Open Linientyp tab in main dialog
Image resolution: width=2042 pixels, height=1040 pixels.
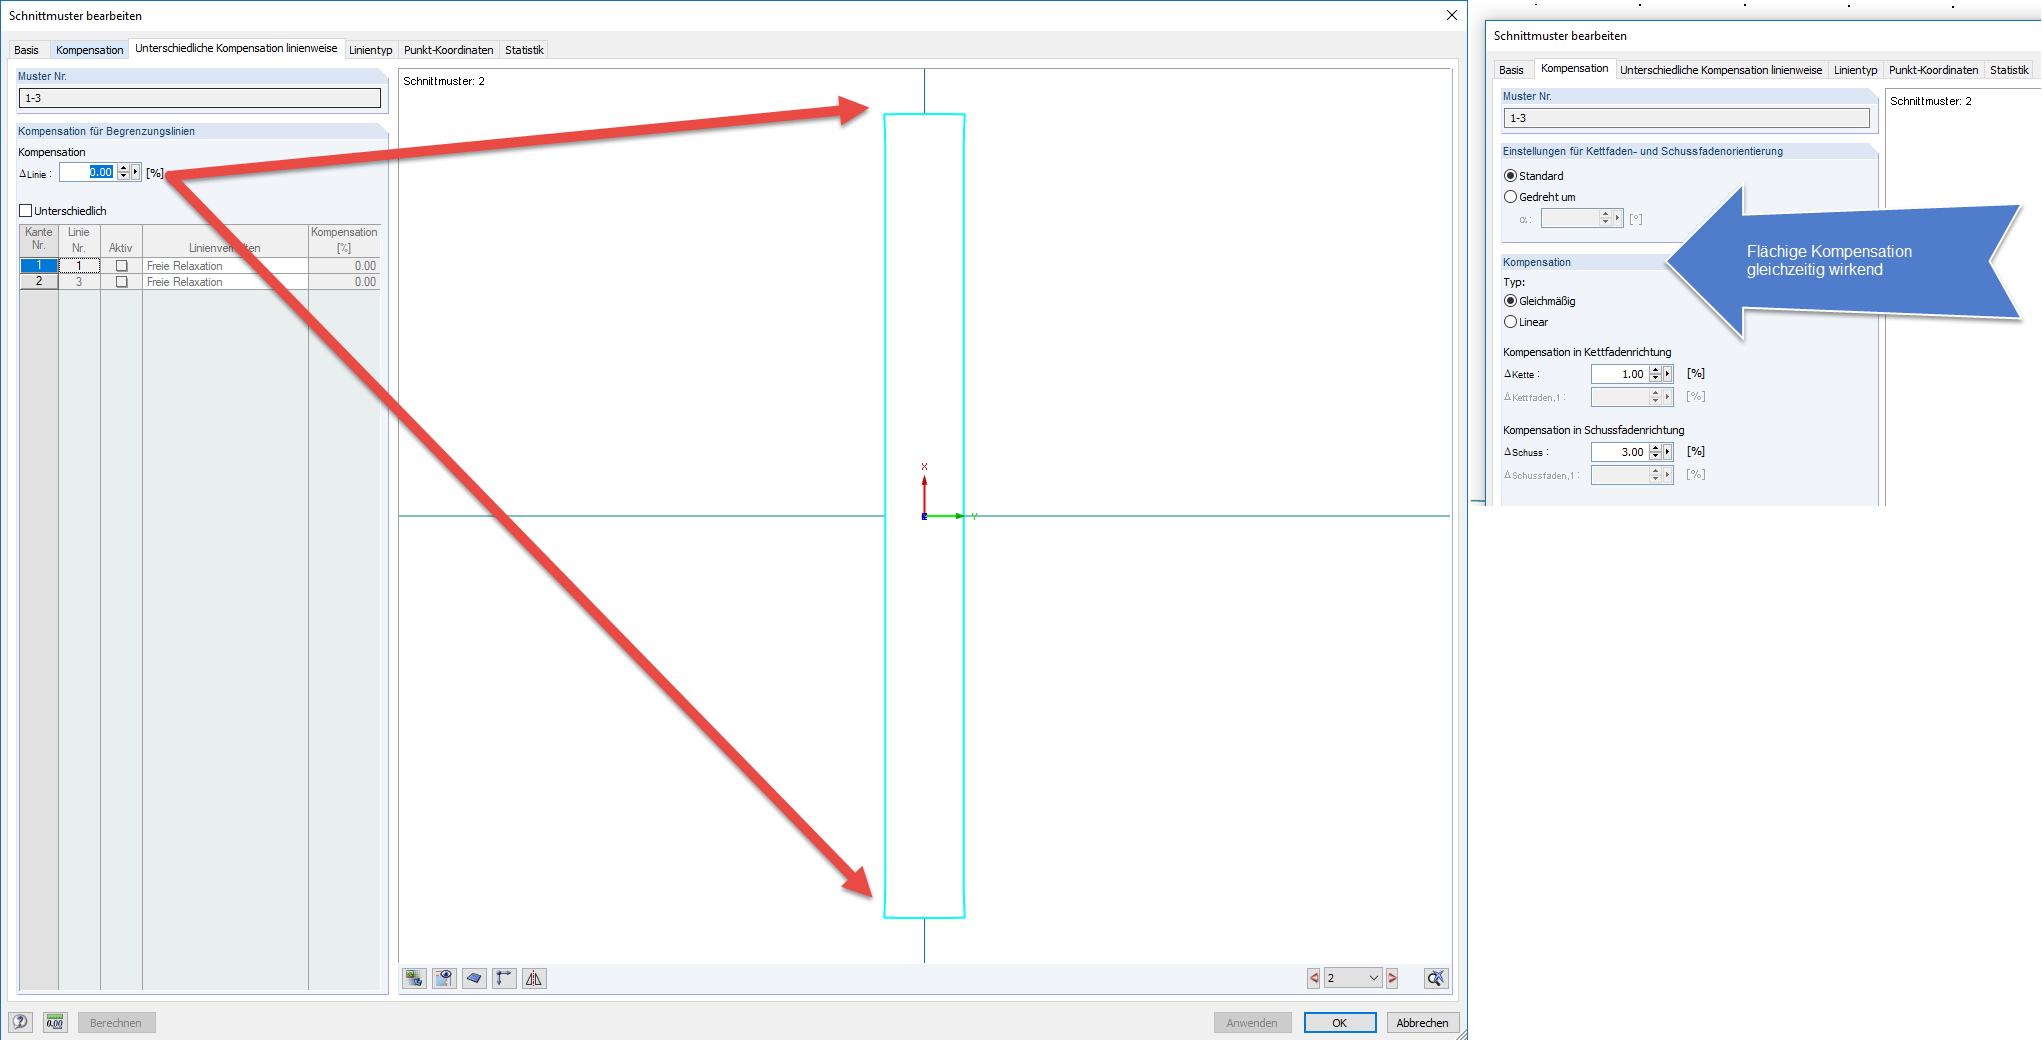(x=370, y=50)
